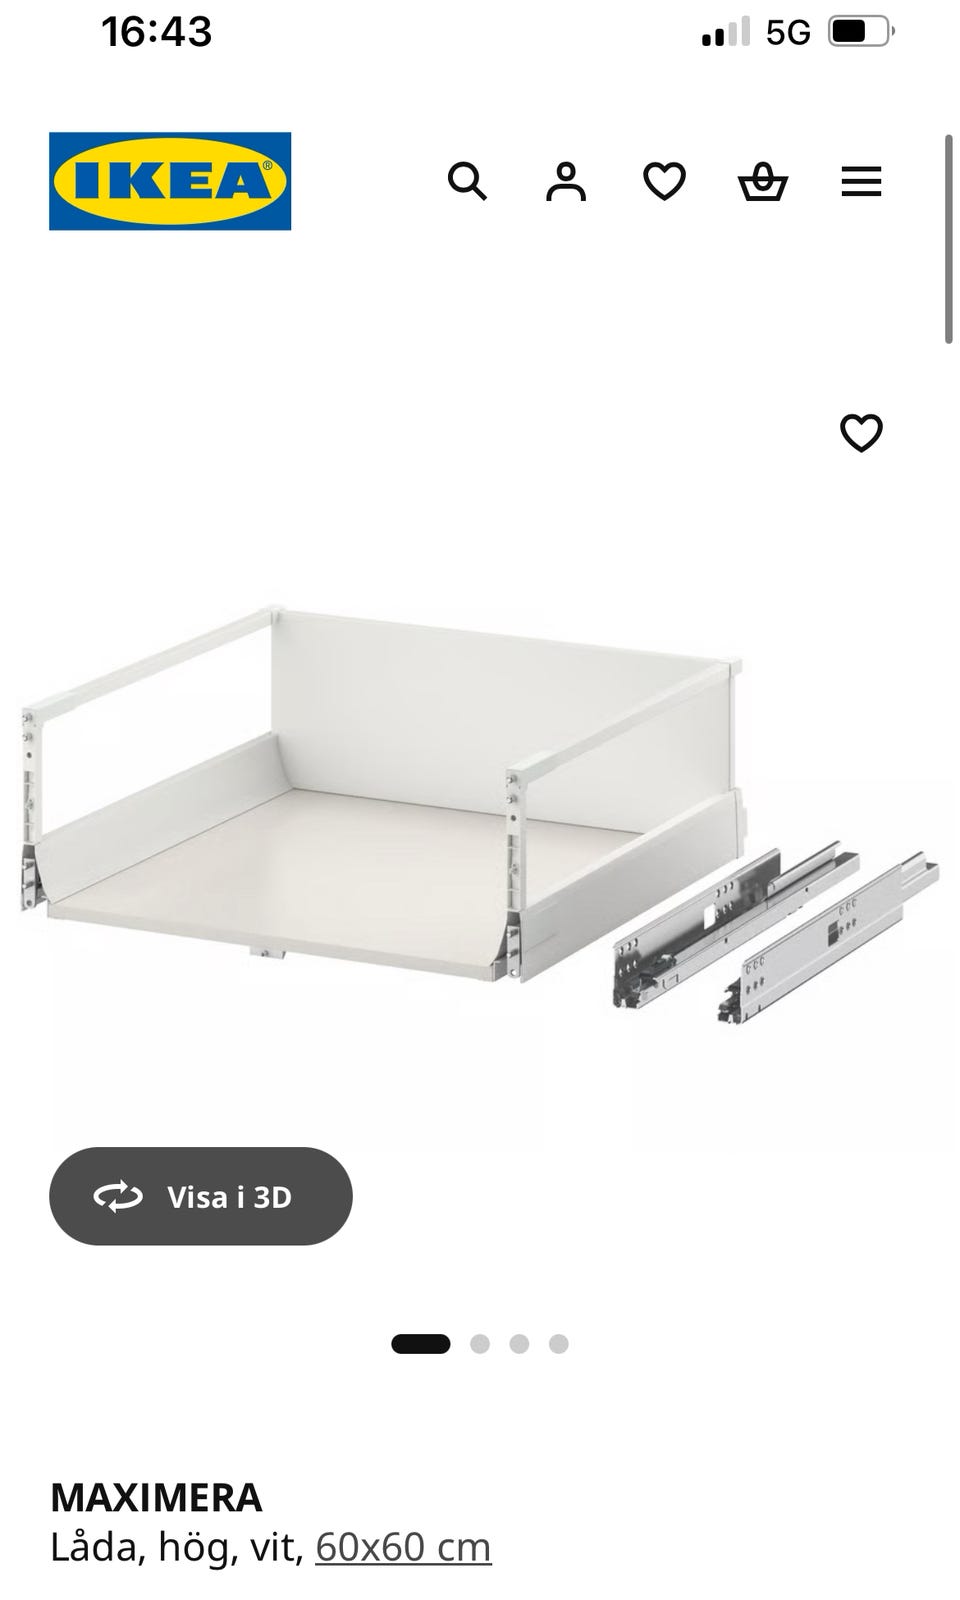
Task: Switch to the third carousel image dot
Action: point(519,1344)
